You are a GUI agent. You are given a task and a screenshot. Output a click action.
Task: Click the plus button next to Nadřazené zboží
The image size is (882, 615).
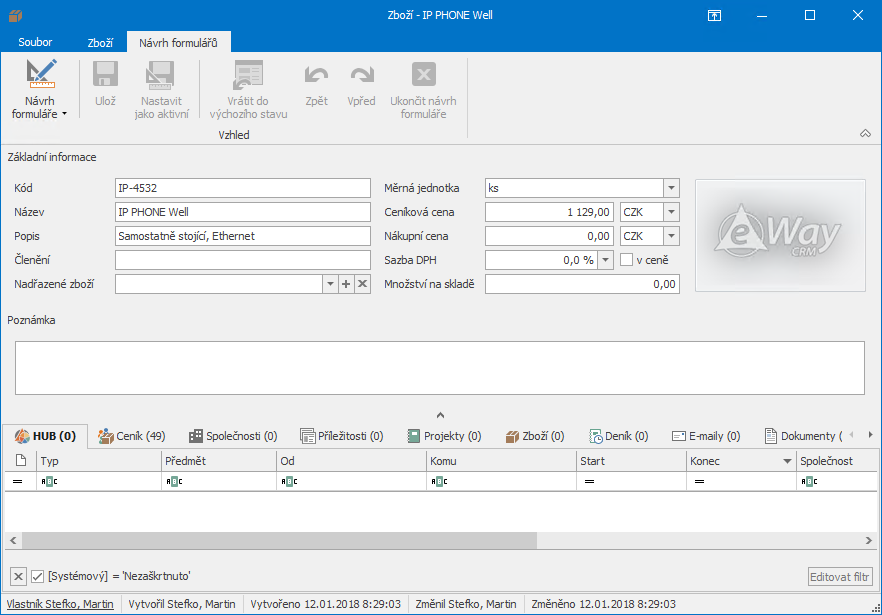tap(346, 284)
